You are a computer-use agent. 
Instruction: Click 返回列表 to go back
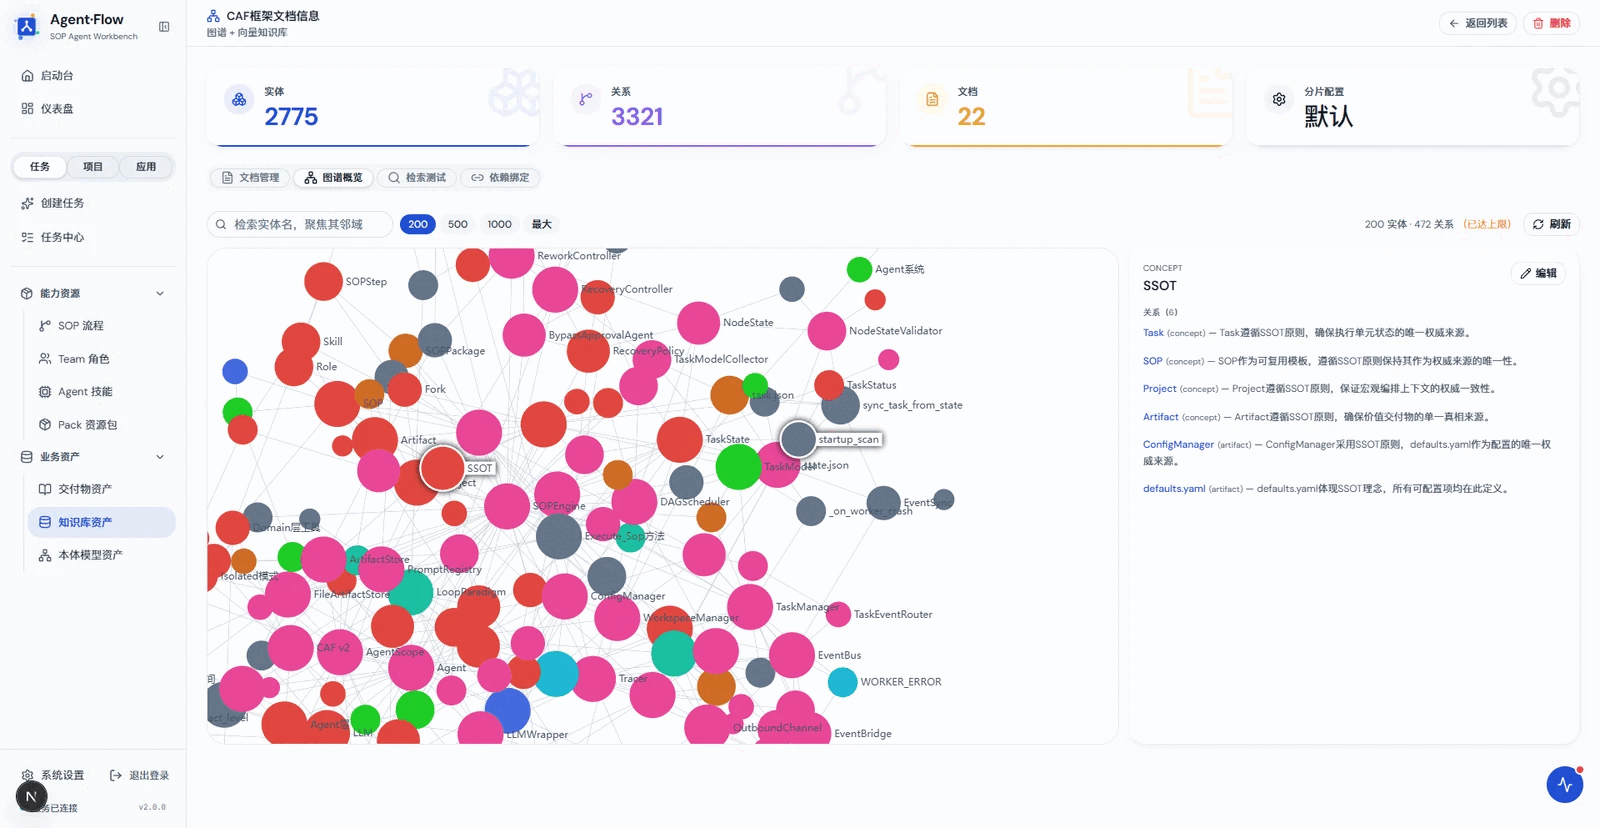pyautogui.click(x=1478, y=23)
